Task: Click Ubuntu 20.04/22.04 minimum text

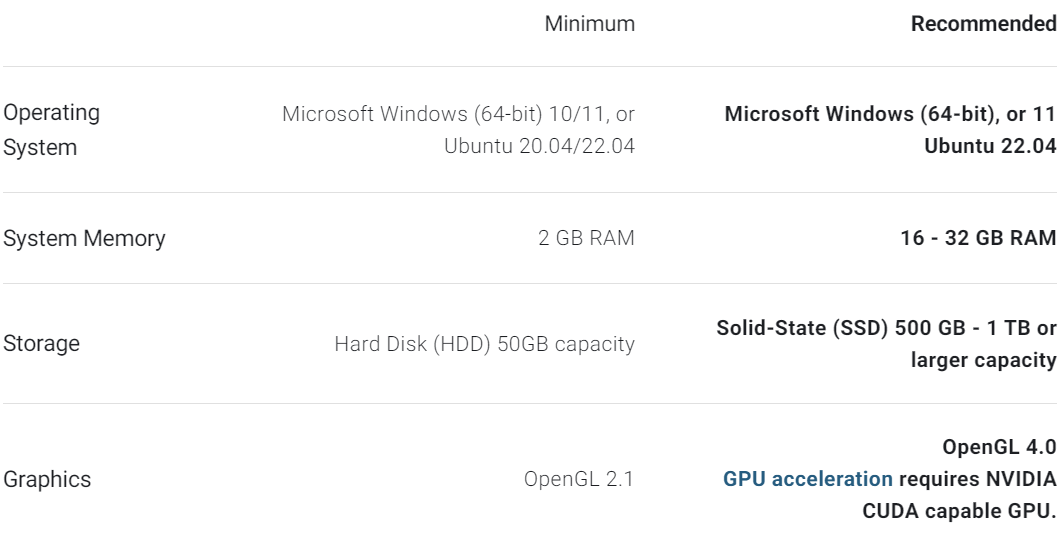Action: pos(540,146)
